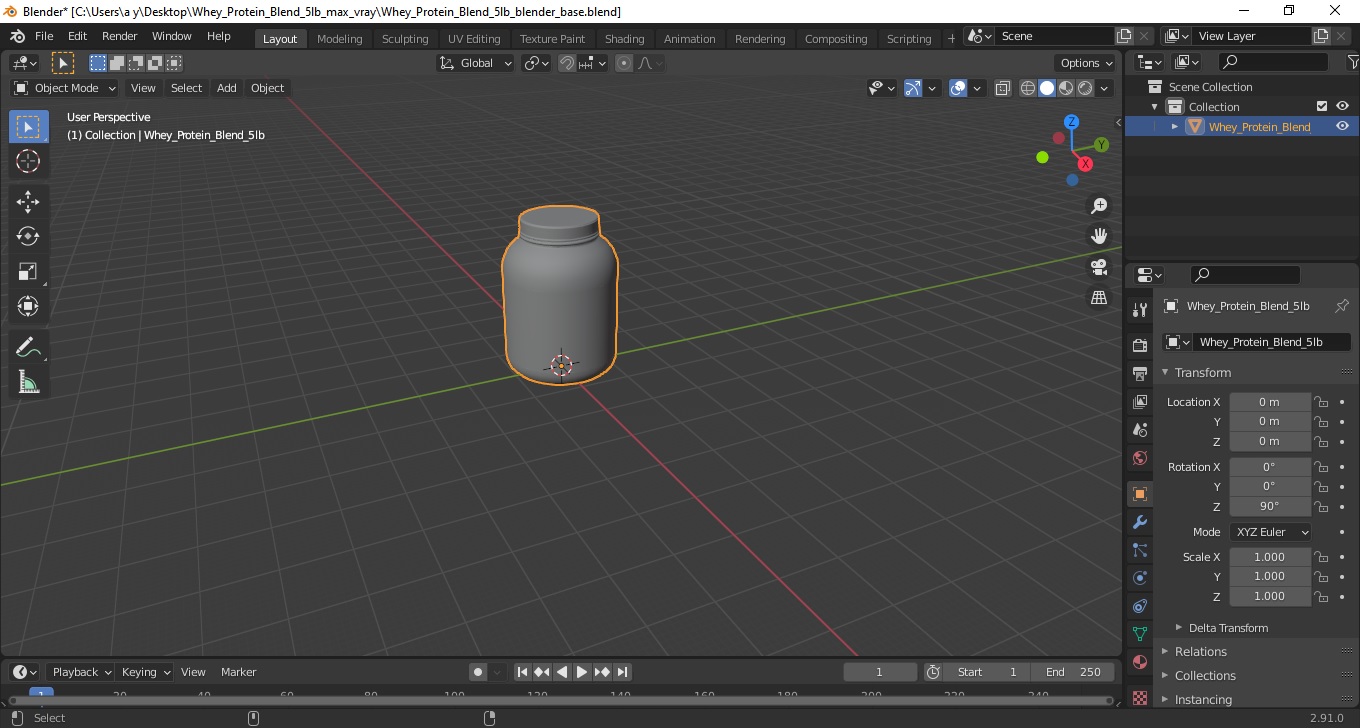The height and width of the screenshot is (728, 1360).
Task: Toggle snapping magnet button
Action: click(567, 63)
